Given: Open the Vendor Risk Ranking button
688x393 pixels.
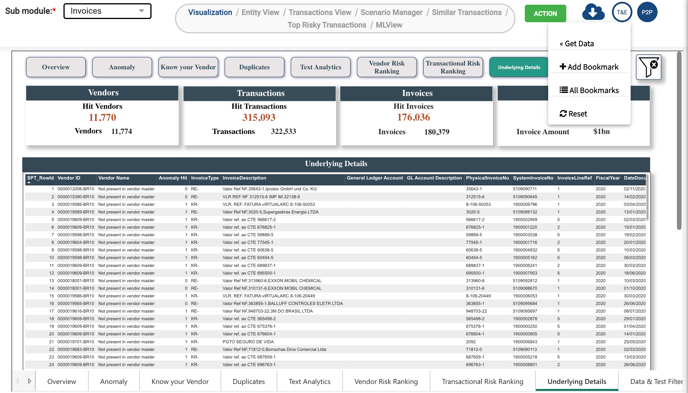Looking at the screenshot, I should [x=387, y=67].
